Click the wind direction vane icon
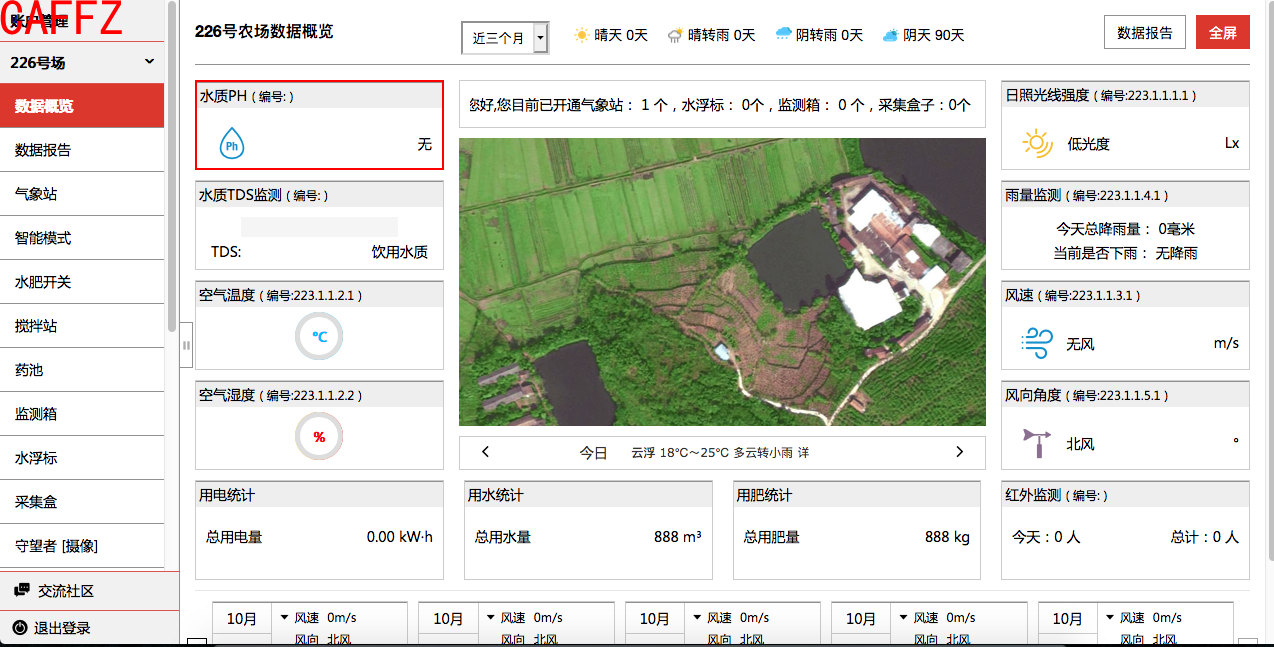The image size is (1274, 647). [1037, 443]
